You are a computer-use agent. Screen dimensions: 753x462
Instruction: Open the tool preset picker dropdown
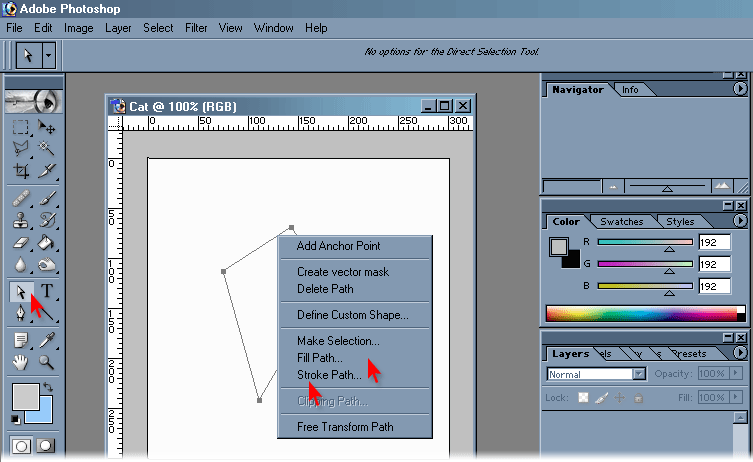[x=48, y=55]
